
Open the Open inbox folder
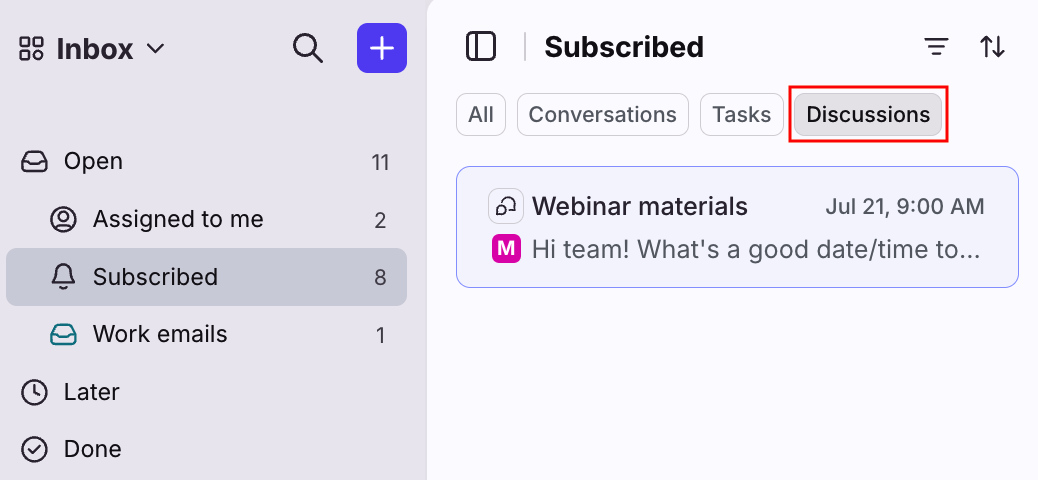tap(207, 162)
